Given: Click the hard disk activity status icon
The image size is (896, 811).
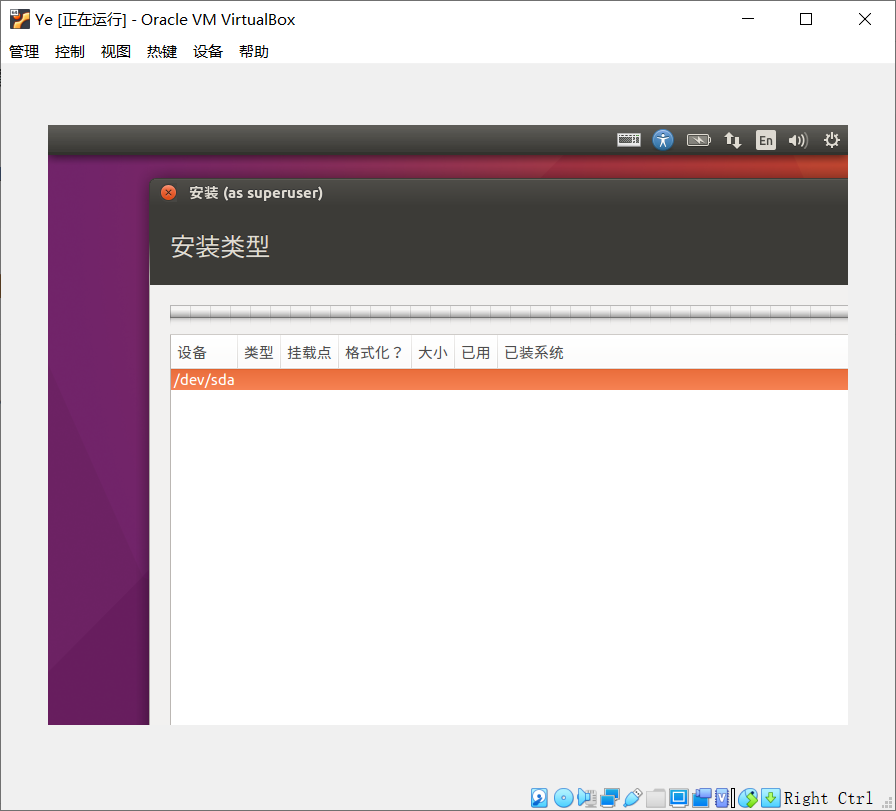Looking at the screenshot, I should point(539,798).
